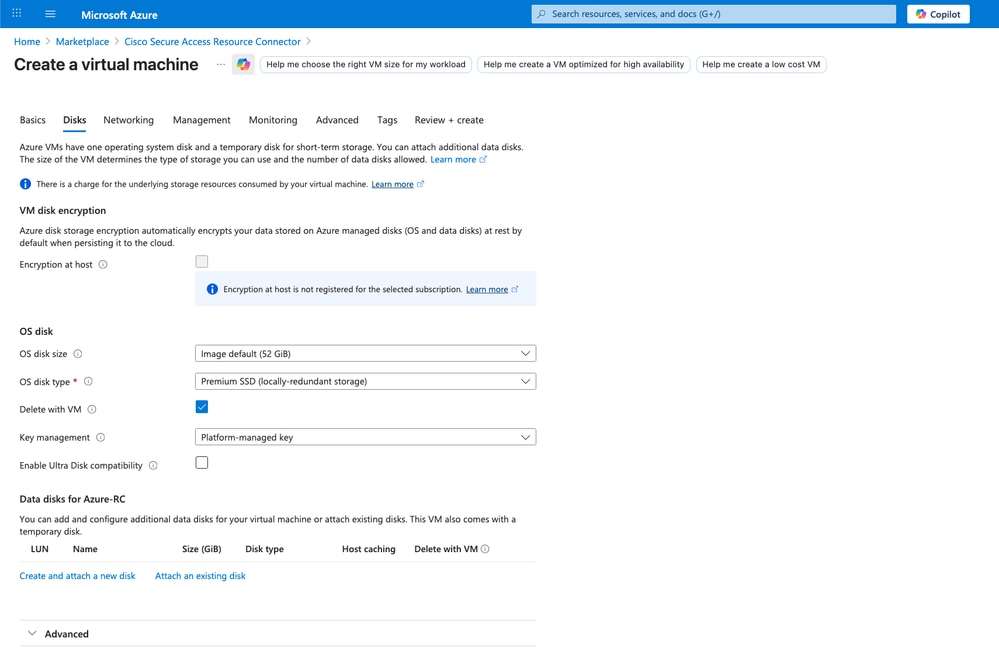This screenshot has height=665, width=999.
Task: Click the info icon in the charge notice banner
Action: pyautogui.click(x=24, y=183)
